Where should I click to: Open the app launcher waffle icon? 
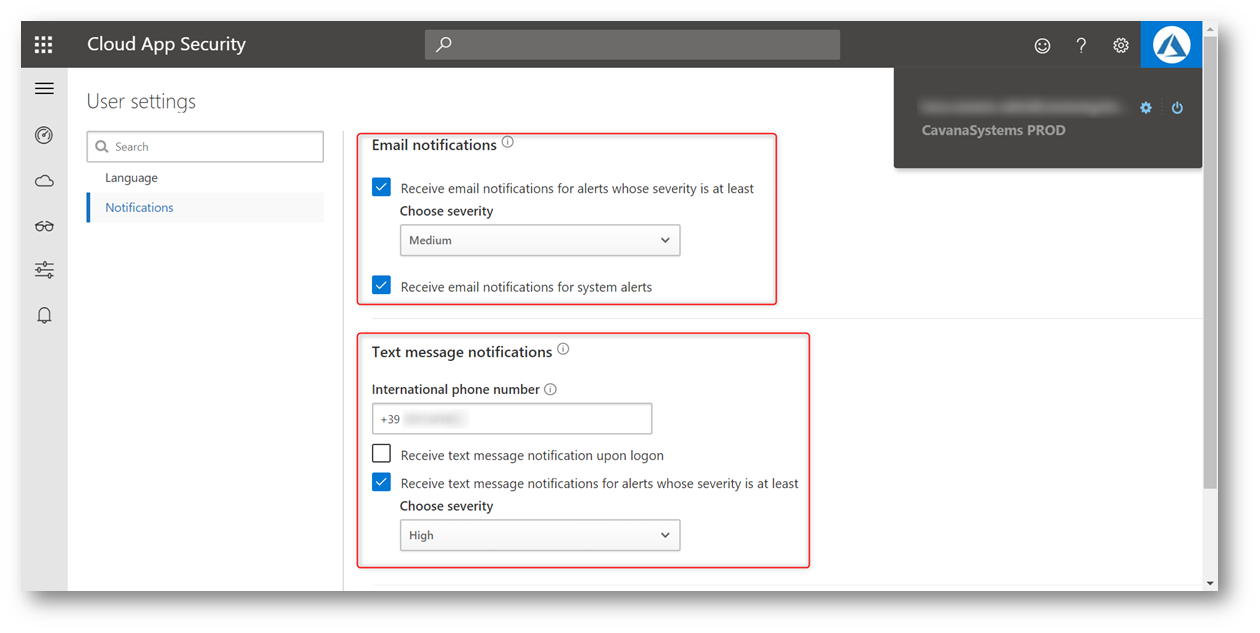pos(43,44)
